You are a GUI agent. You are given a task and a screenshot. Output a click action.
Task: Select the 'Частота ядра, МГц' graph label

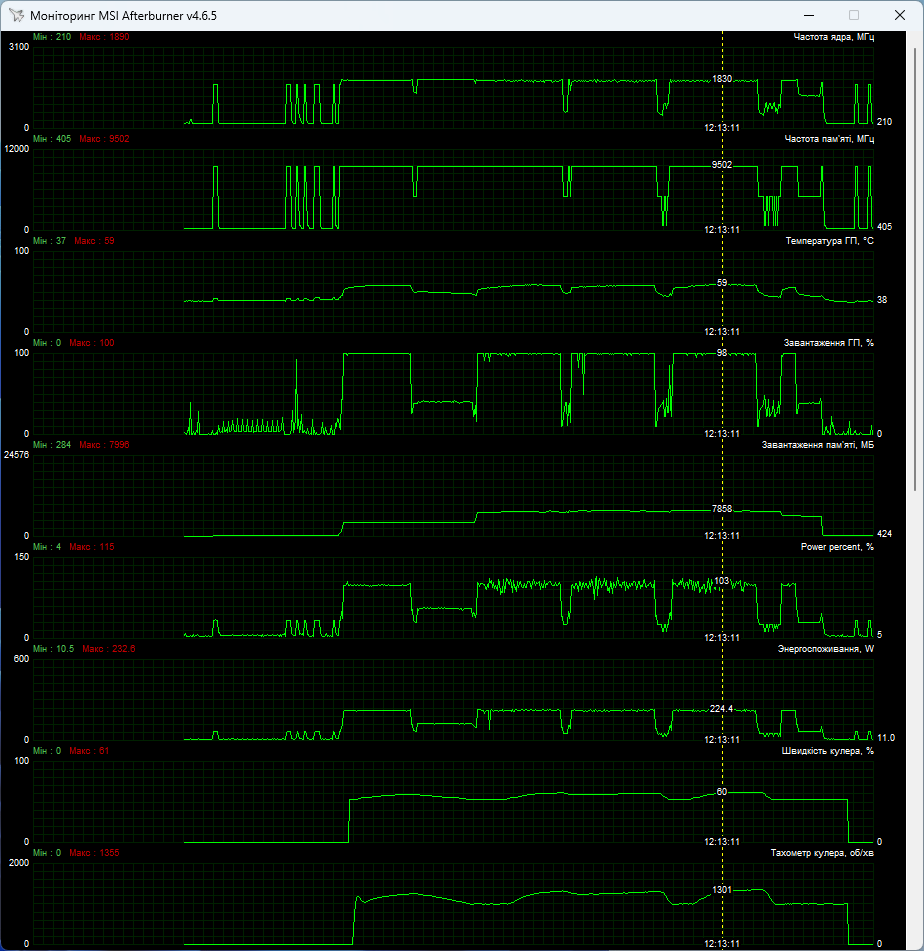pos(834,37)
